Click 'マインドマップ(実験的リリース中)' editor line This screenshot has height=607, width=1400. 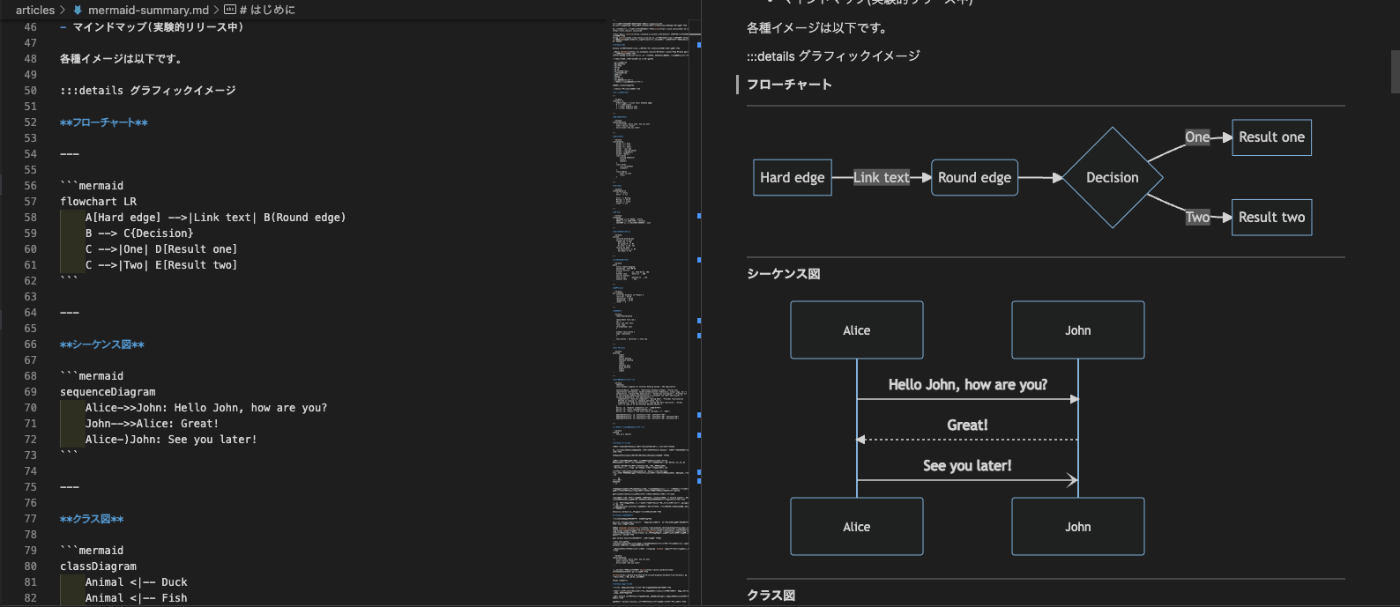click(152, 27)
